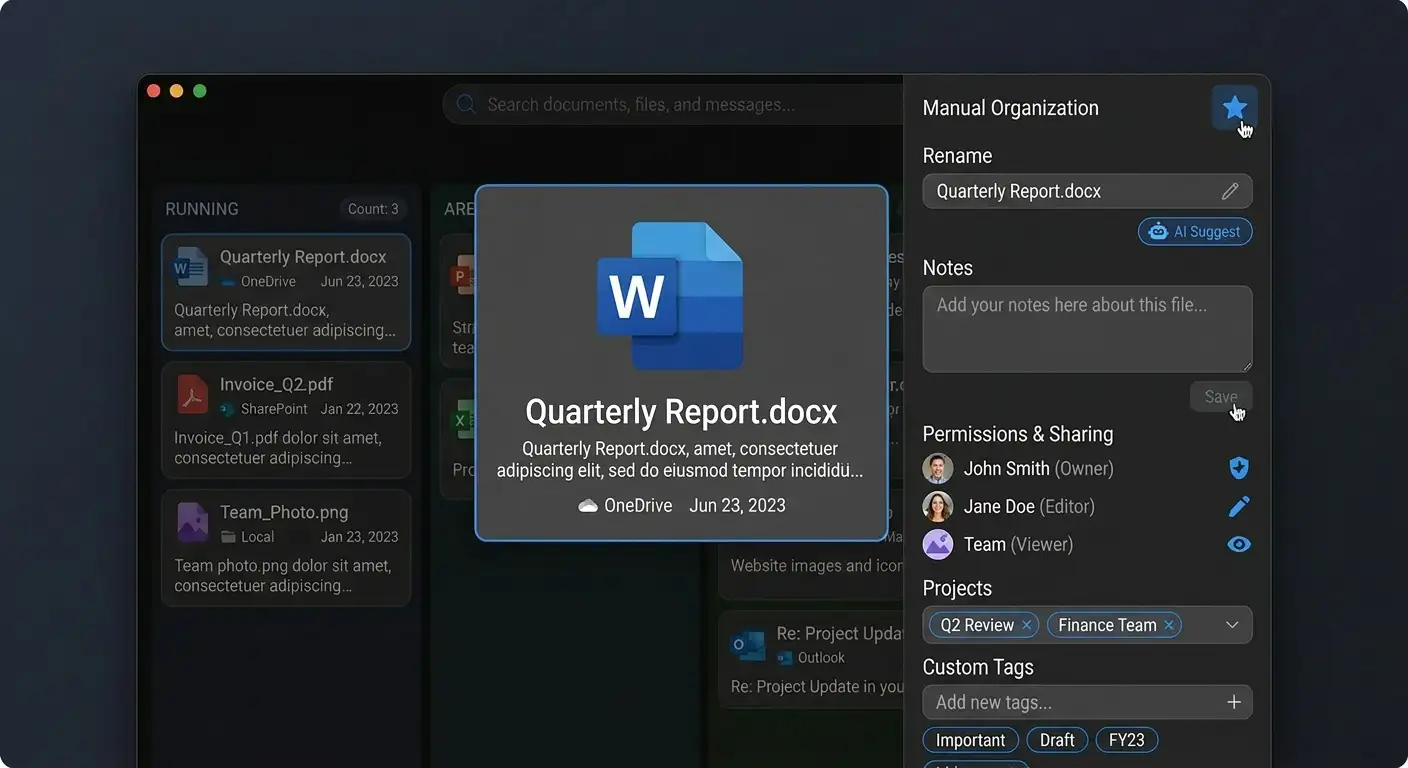Click Jane Doe's profile photo
The width and height of the screenshot is (1408, 768).
[x=938, y=506]
